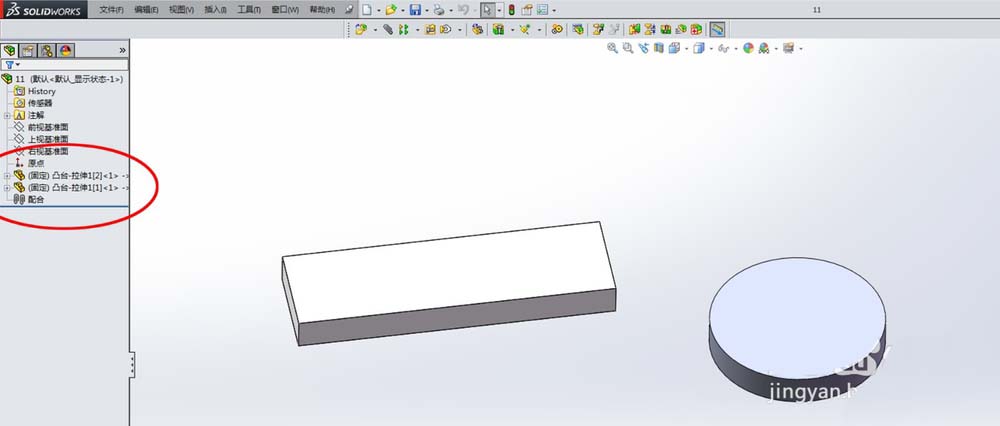Activate the Select cursor tool

(x=487, y=10)
